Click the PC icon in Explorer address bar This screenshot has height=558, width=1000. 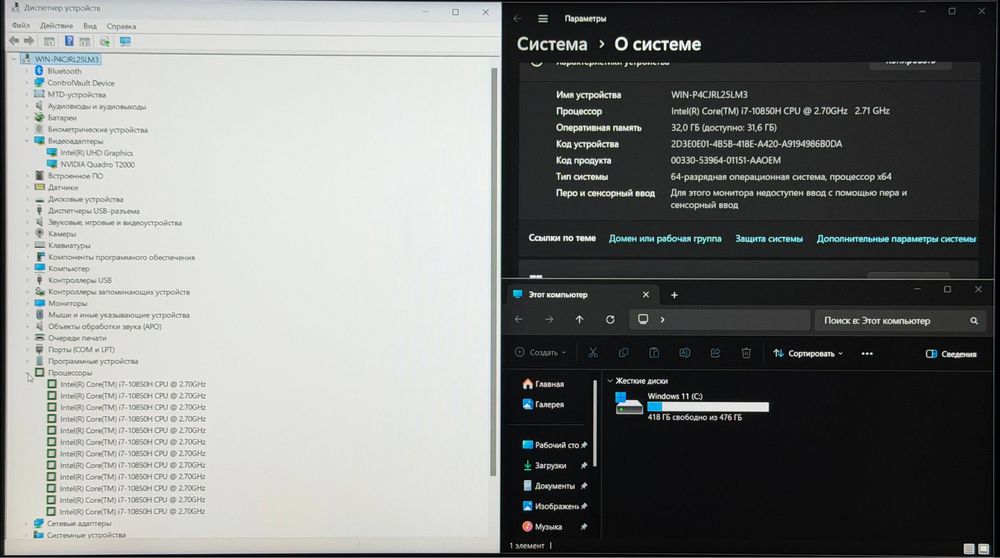pyautogui.click(x=643, y=319)
